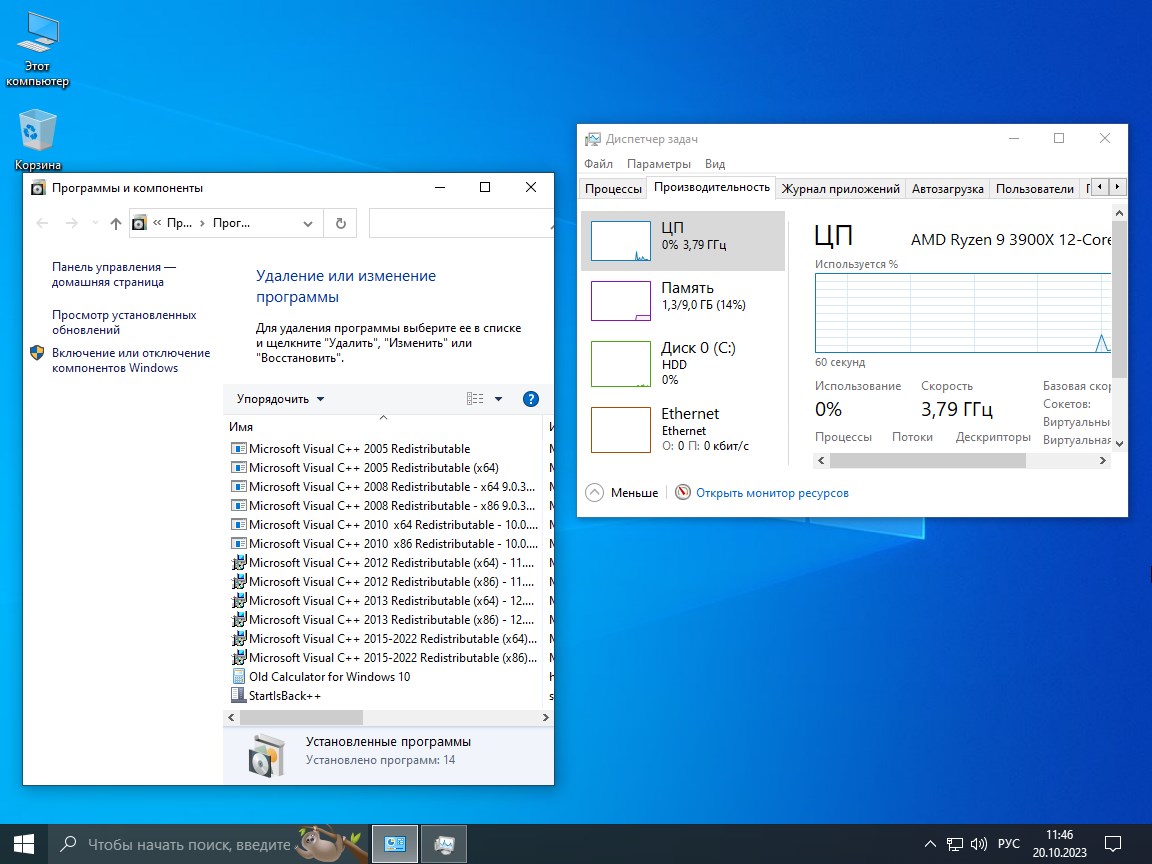This screenshot has width=1152, height=864.
Task: Select the Memory performance graph thumbnail
Action: [x=621, y=301]
